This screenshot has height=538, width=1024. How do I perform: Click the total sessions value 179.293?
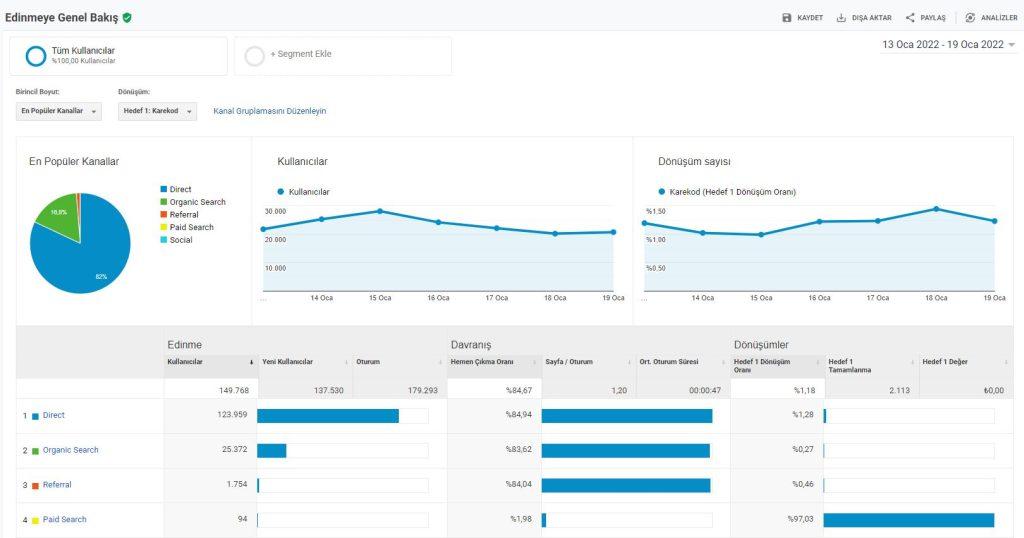tap(423, 390)
